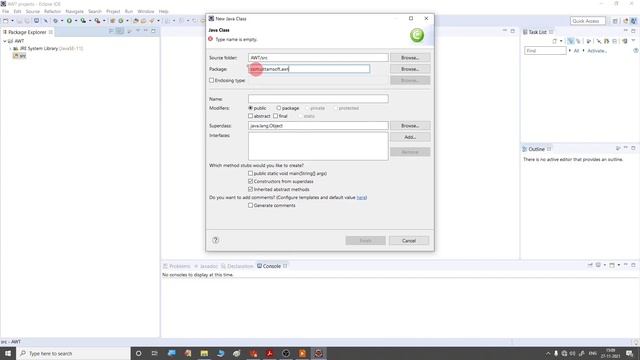Click Browse next to Superclass field
This screenshot has height=360, width=640.
pos(410,126)
